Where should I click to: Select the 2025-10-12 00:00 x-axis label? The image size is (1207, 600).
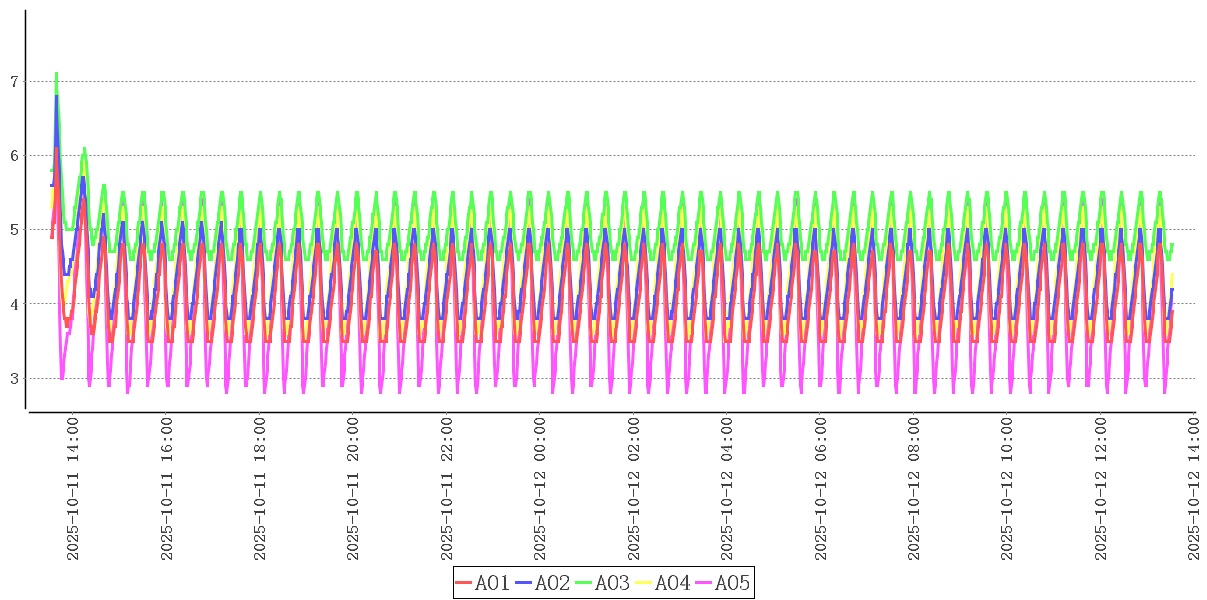540,489
